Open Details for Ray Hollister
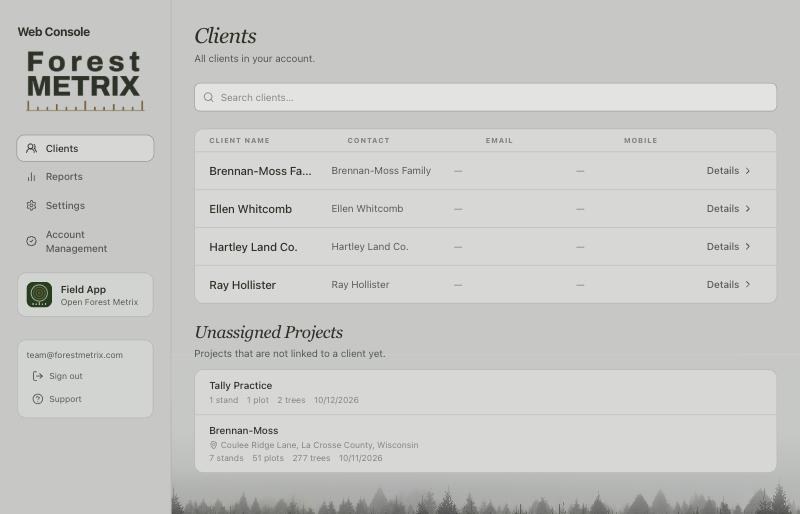Viewport: 800px width, 514px height. tap(728, 284)
